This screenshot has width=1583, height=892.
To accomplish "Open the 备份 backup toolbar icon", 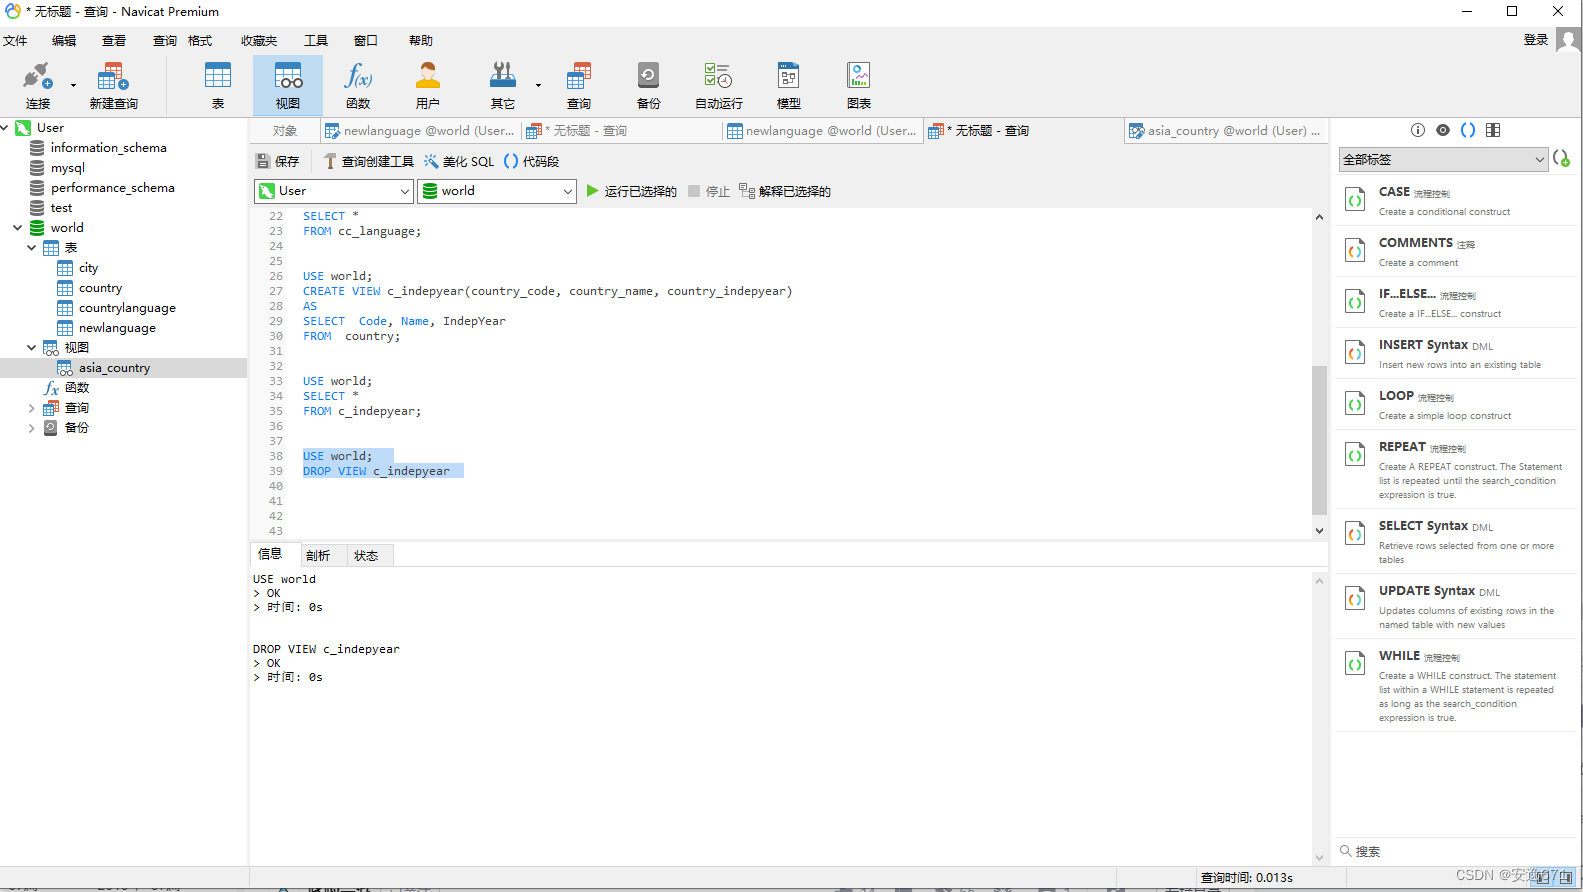I will (x=649, y=85).
